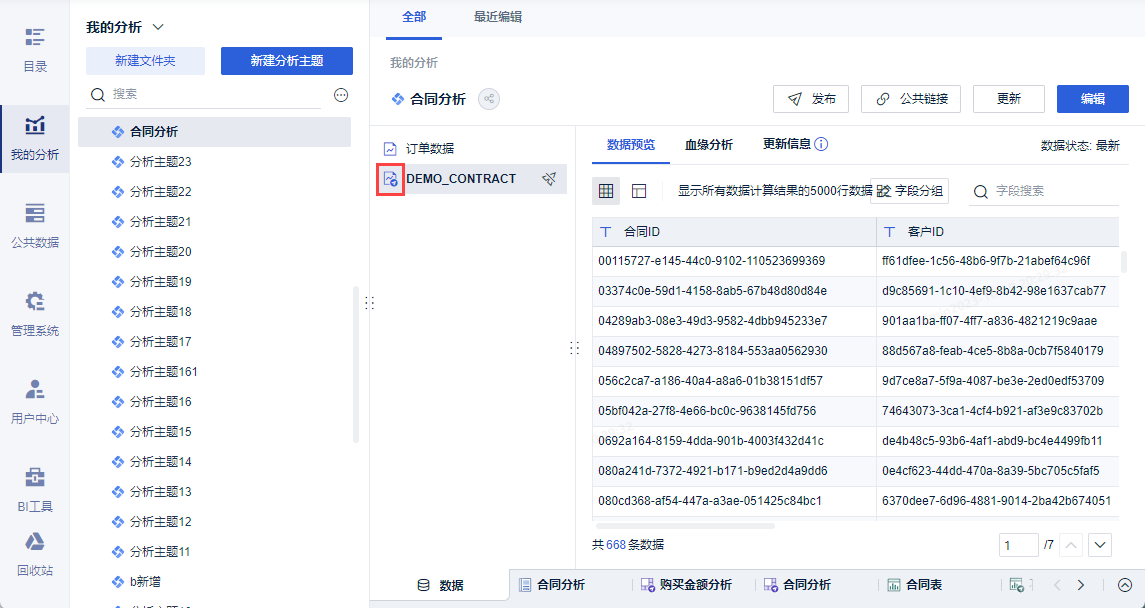Click the 客户ID column header
Image resolution: width=1145 pixels, height=608 pixels.
point(997,231)
